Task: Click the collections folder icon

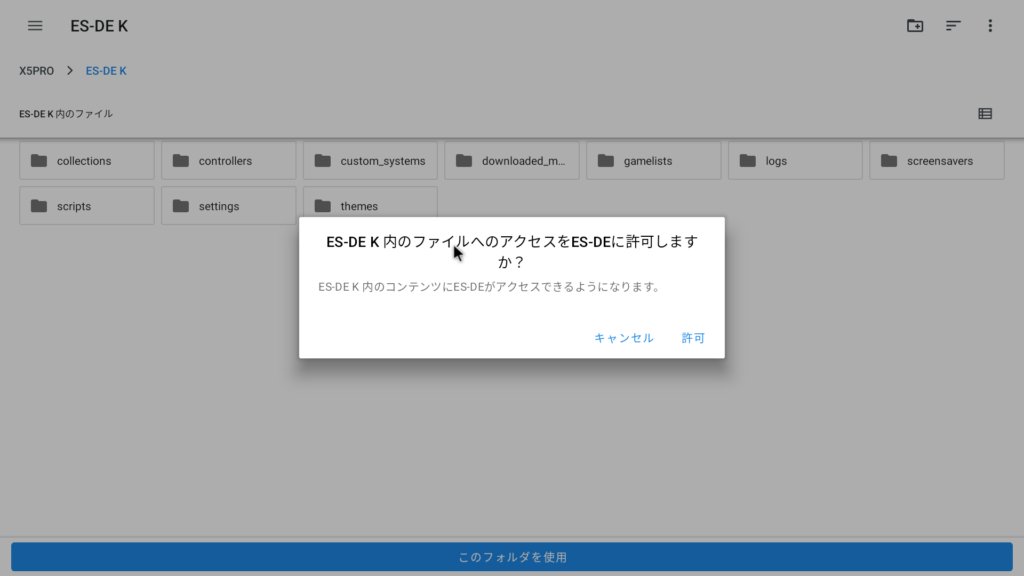Action: click(x=39, y=161)
